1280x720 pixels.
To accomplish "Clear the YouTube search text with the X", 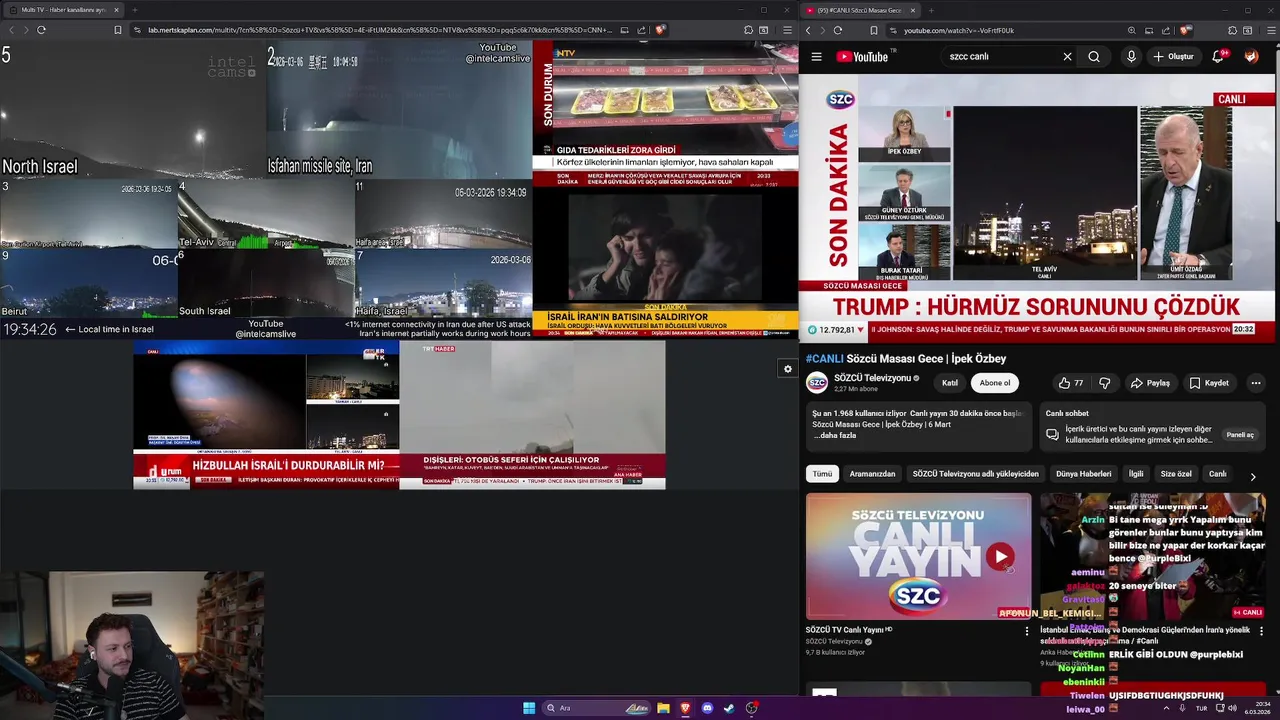I will [1067, 57].
